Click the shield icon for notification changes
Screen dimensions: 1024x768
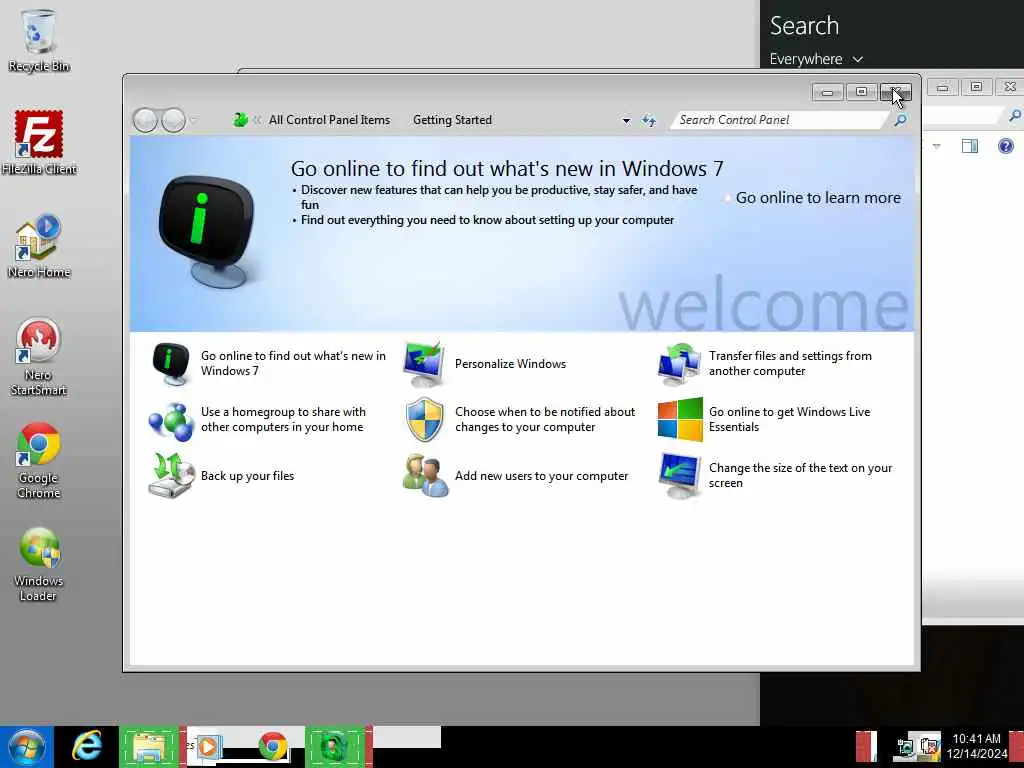pos(424,419)
